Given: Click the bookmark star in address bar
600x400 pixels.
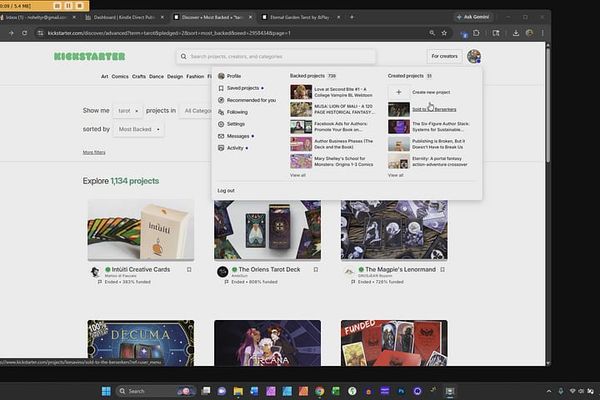Looking at the screenshot, I should pos(444,33).
